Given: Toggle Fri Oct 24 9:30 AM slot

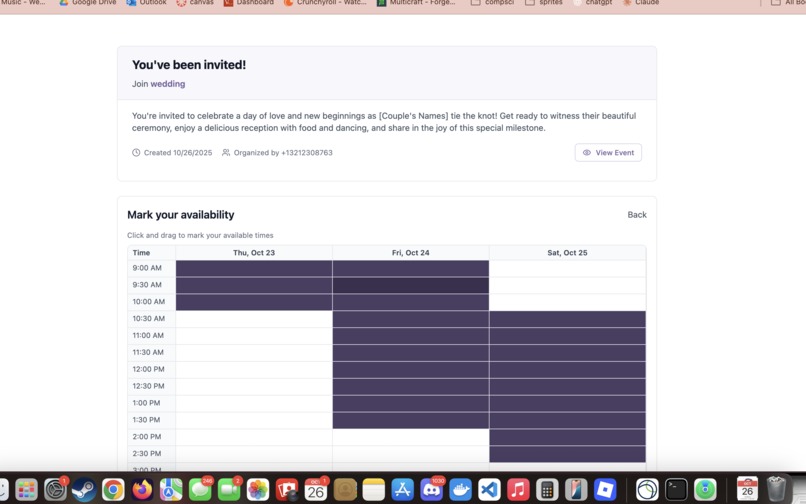Looking at the screenshot, I should pos(411,285).
